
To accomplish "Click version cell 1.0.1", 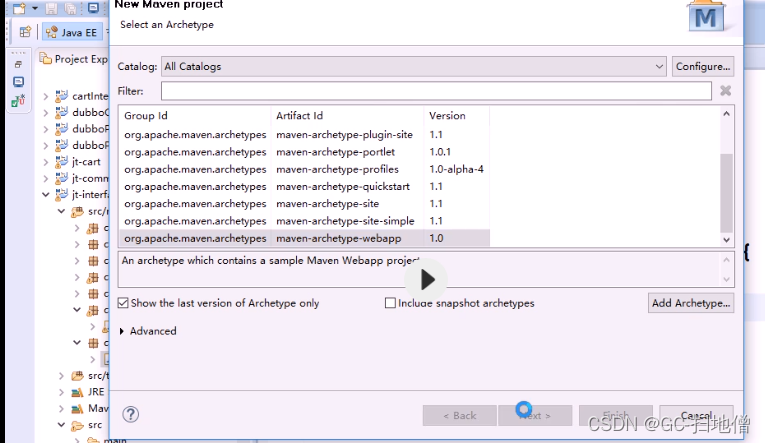I will click(x=440, y=152).
